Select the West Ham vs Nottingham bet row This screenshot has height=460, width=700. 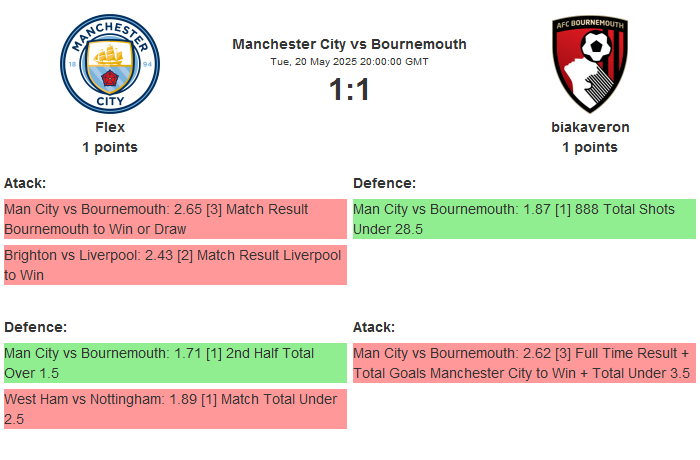tap(174, 409)
